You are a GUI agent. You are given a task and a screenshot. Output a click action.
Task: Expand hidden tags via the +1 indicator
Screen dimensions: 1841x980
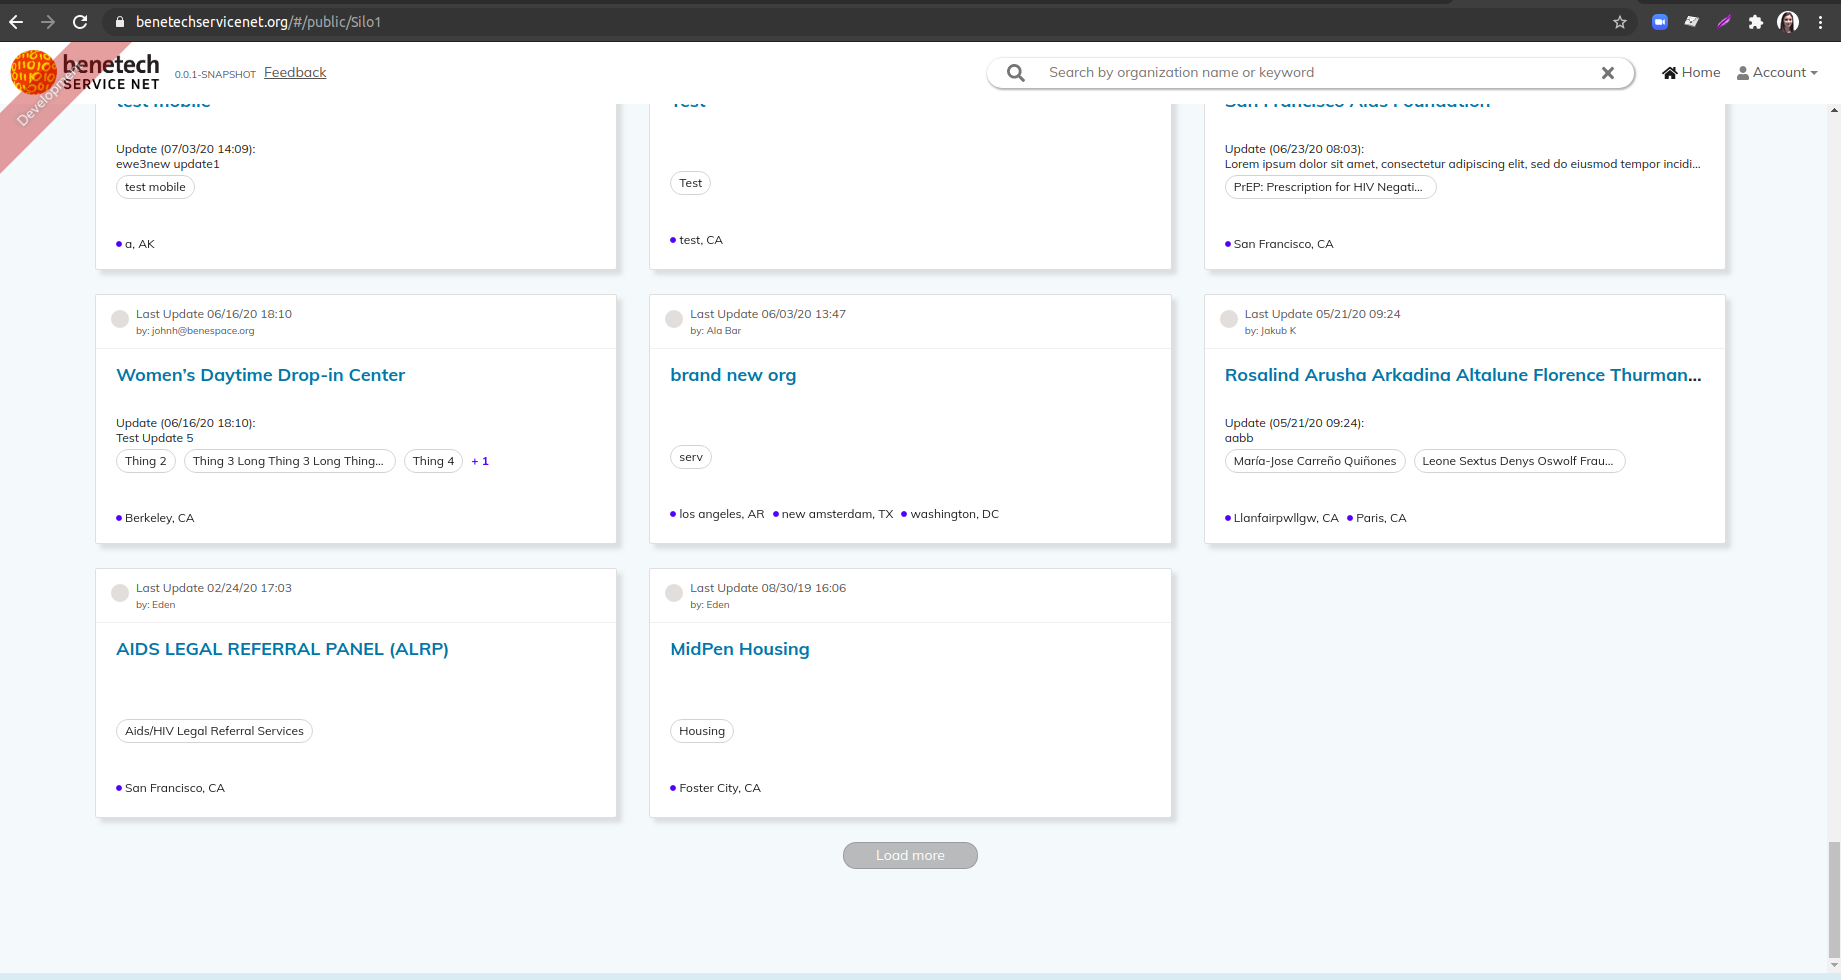[480, 461]
